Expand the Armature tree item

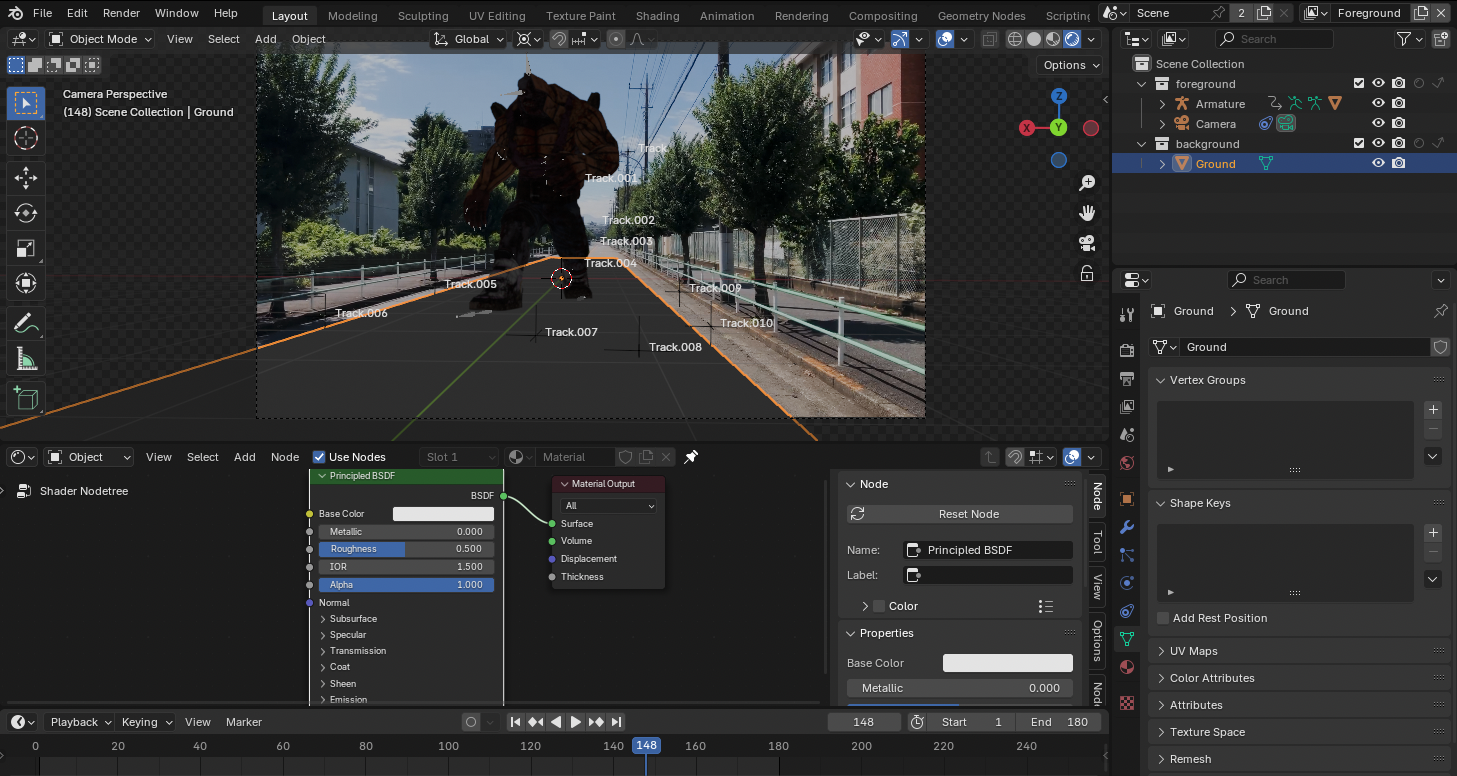(1162, 104)
